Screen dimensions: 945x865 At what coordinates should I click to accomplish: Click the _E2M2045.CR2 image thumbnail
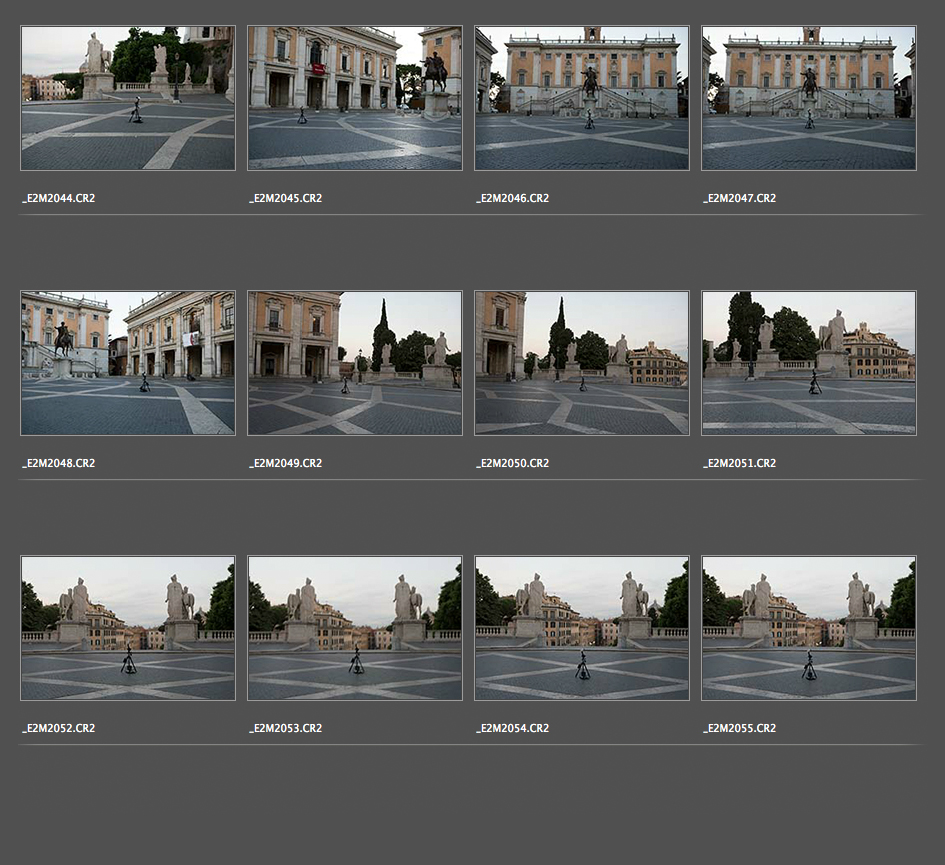coord(355,98)
